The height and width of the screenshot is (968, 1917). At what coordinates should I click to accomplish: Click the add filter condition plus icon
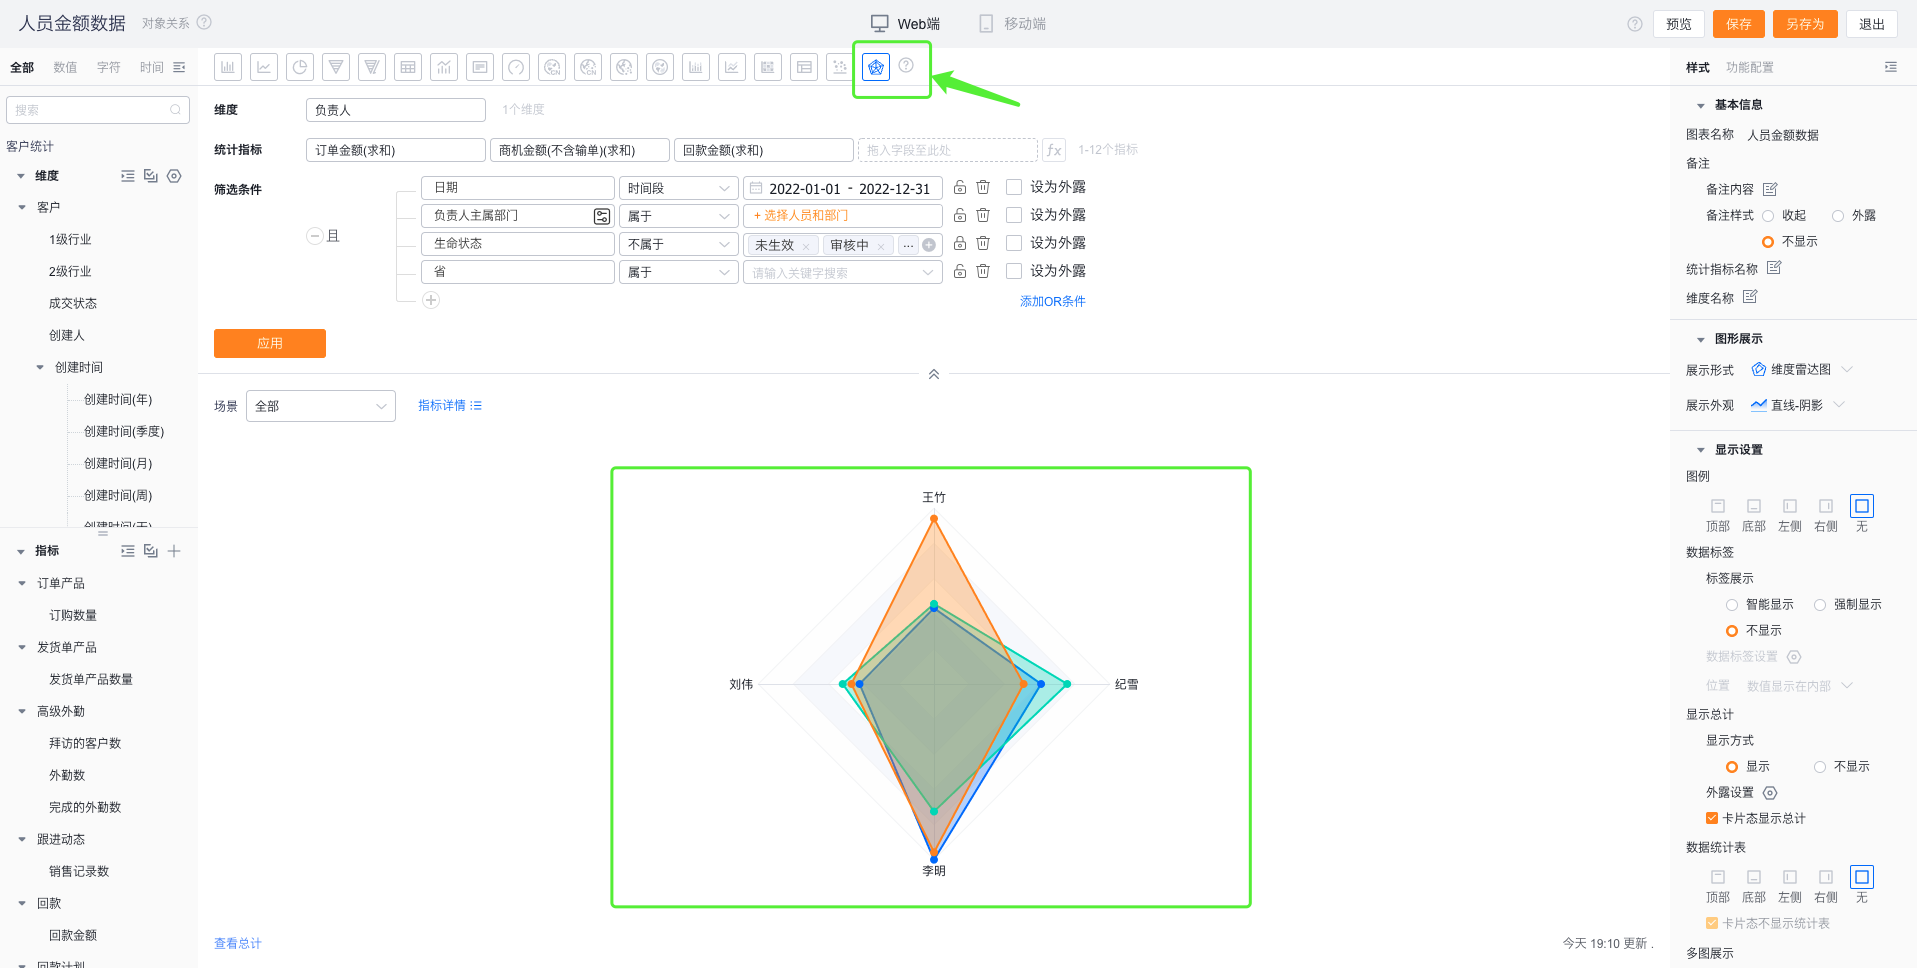pos(431,300)
